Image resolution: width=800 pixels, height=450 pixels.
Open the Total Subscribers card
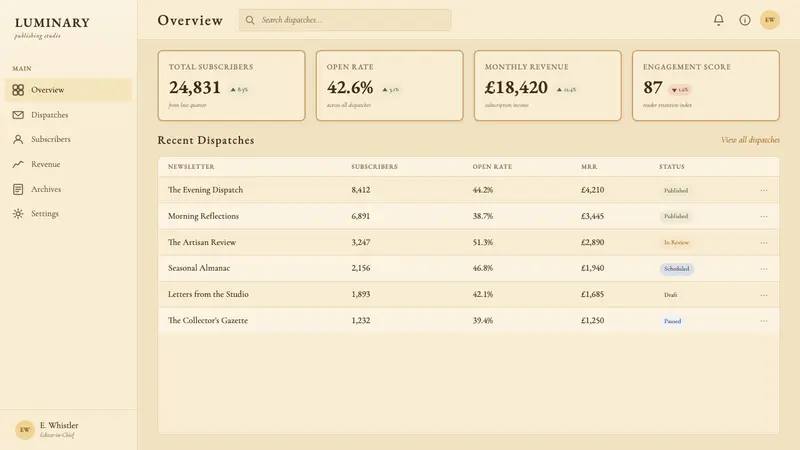232,86
